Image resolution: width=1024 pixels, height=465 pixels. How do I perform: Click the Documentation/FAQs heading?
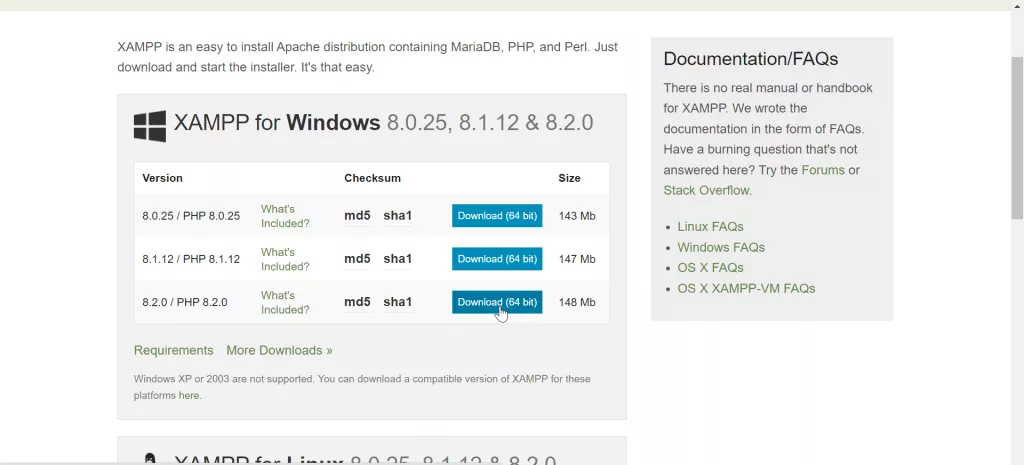pos(751,59)
